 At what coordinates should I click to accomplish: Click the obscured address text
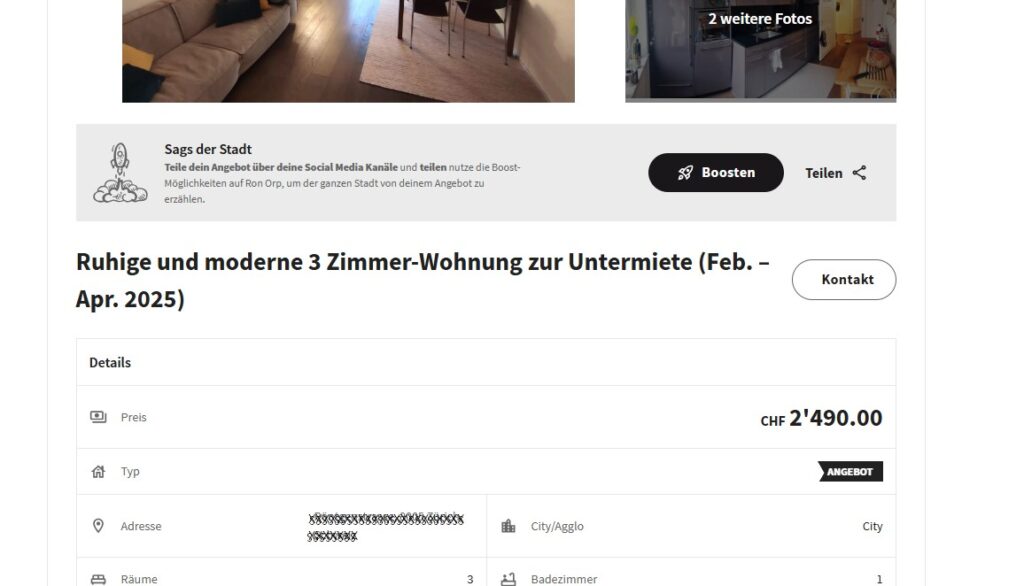385,527
